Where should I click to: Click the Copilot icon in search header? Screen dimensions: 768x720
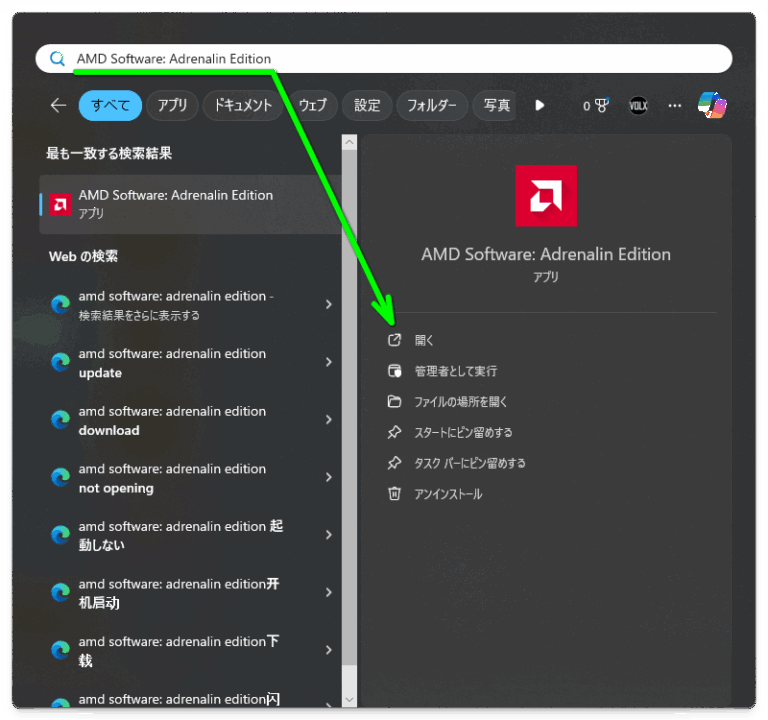coord(712,105)
